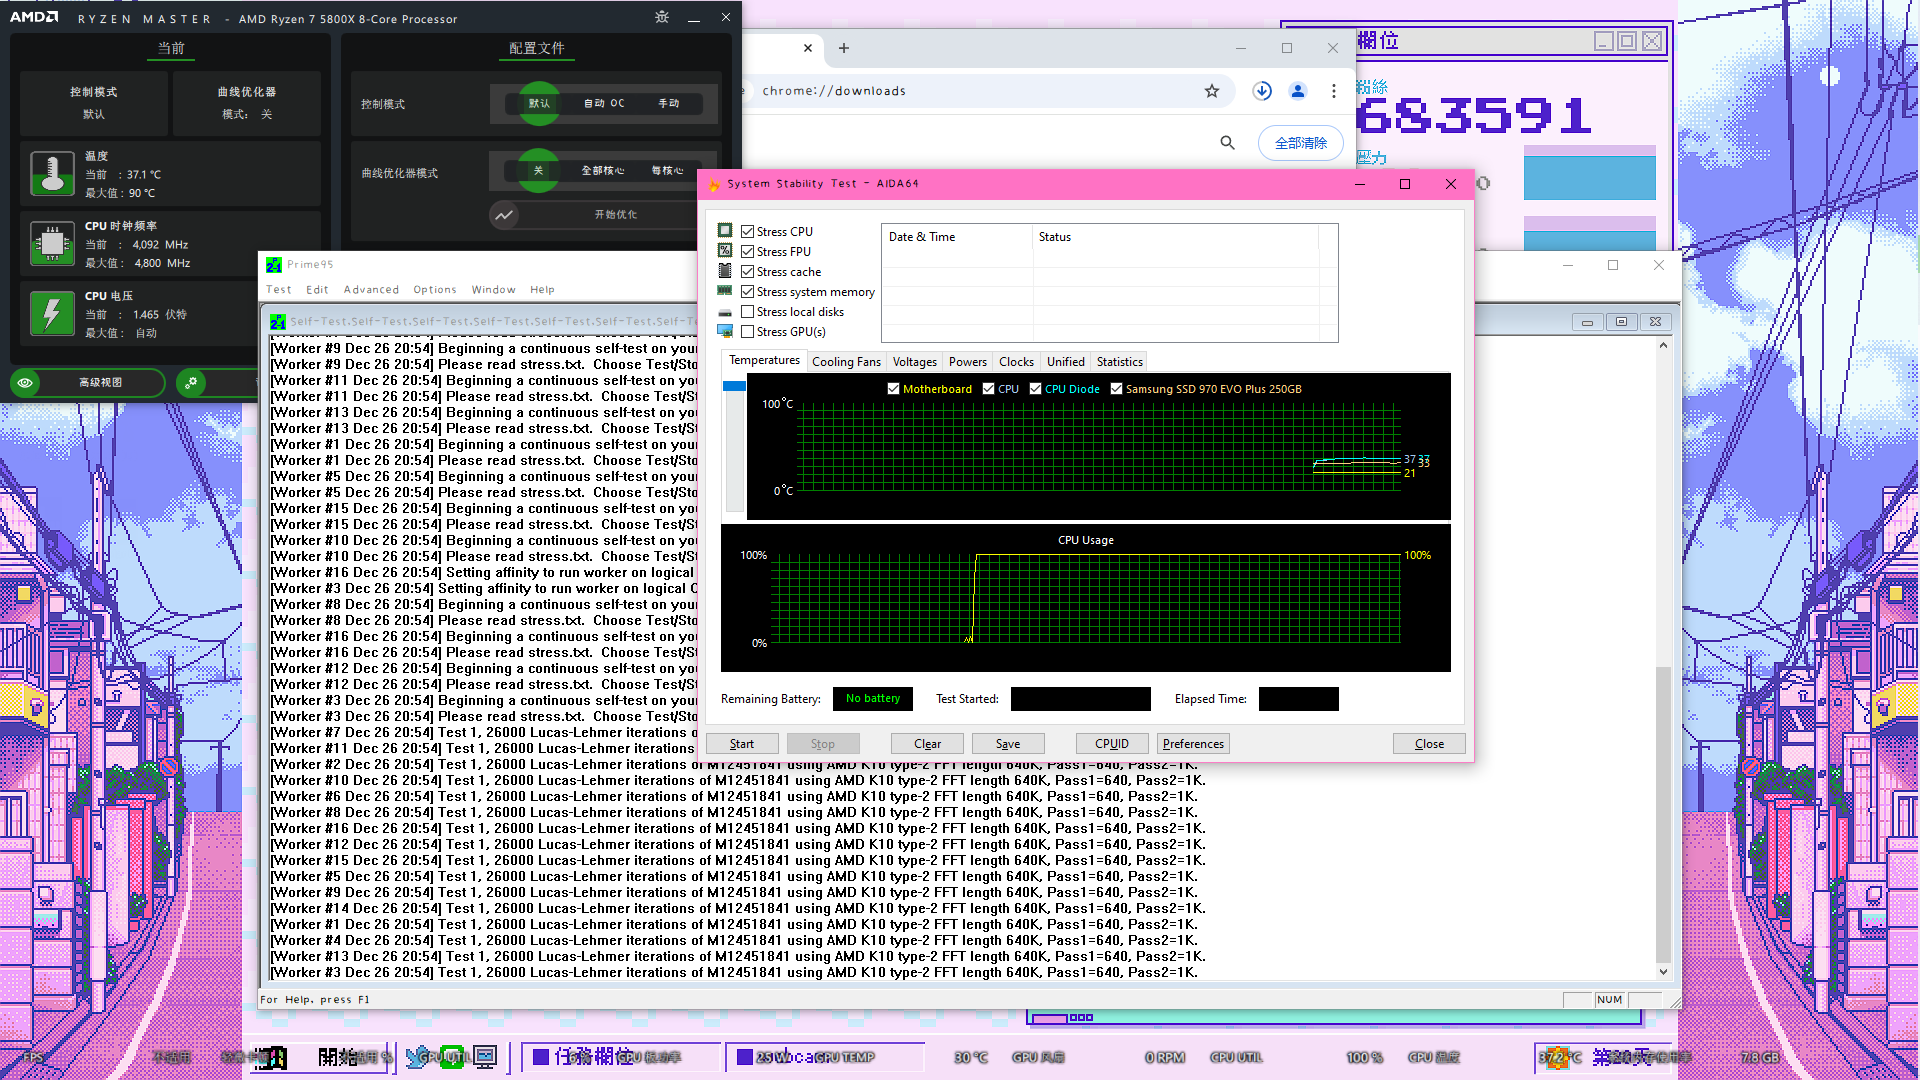Open Chrome downloads arrow icon

click(x=1262, y=91)
